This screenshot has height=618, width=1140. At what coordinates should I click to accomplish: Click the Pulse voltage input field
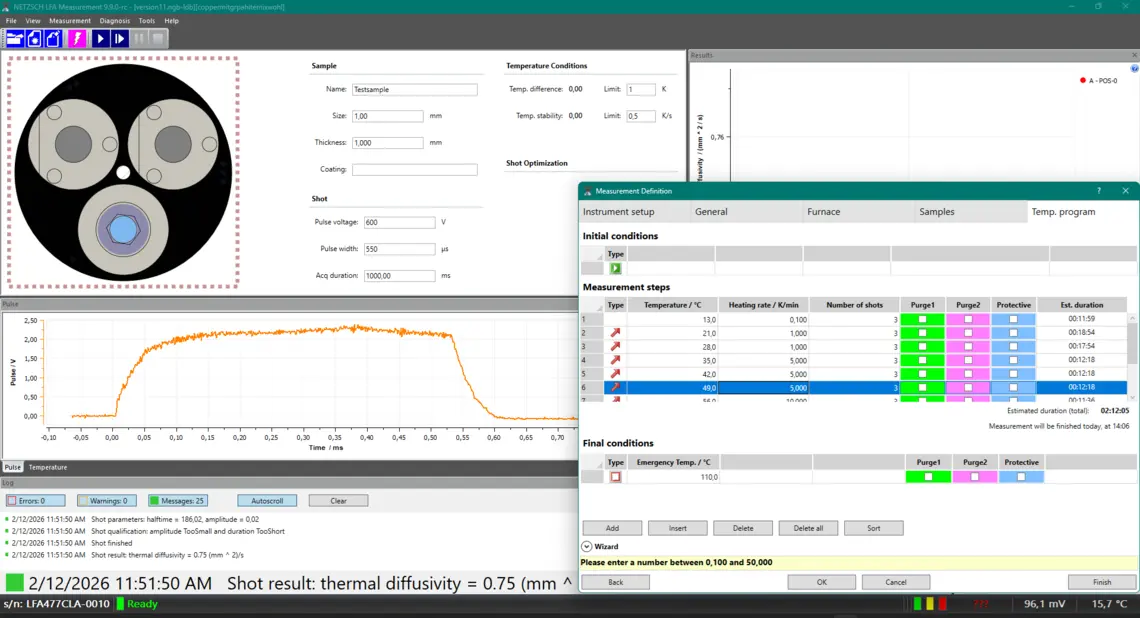[x=399, y=222]
